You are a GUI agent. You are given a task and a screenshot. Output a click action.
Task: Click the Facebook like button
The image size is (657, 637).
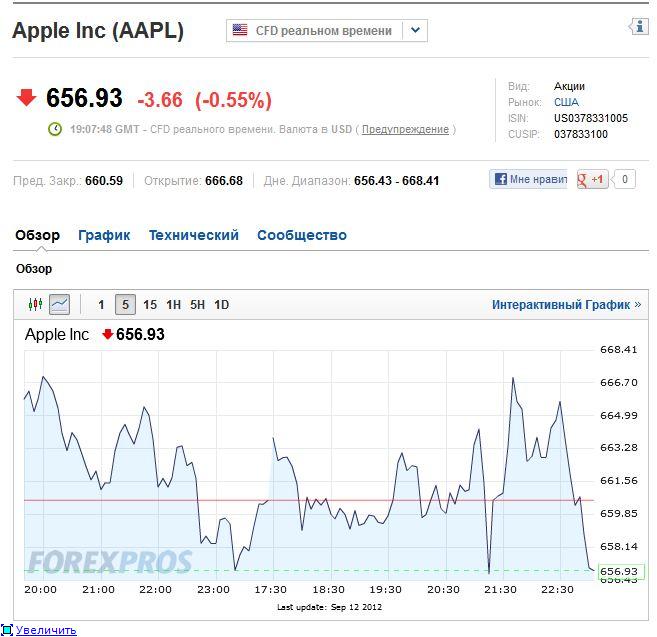(x=528, y=180)
